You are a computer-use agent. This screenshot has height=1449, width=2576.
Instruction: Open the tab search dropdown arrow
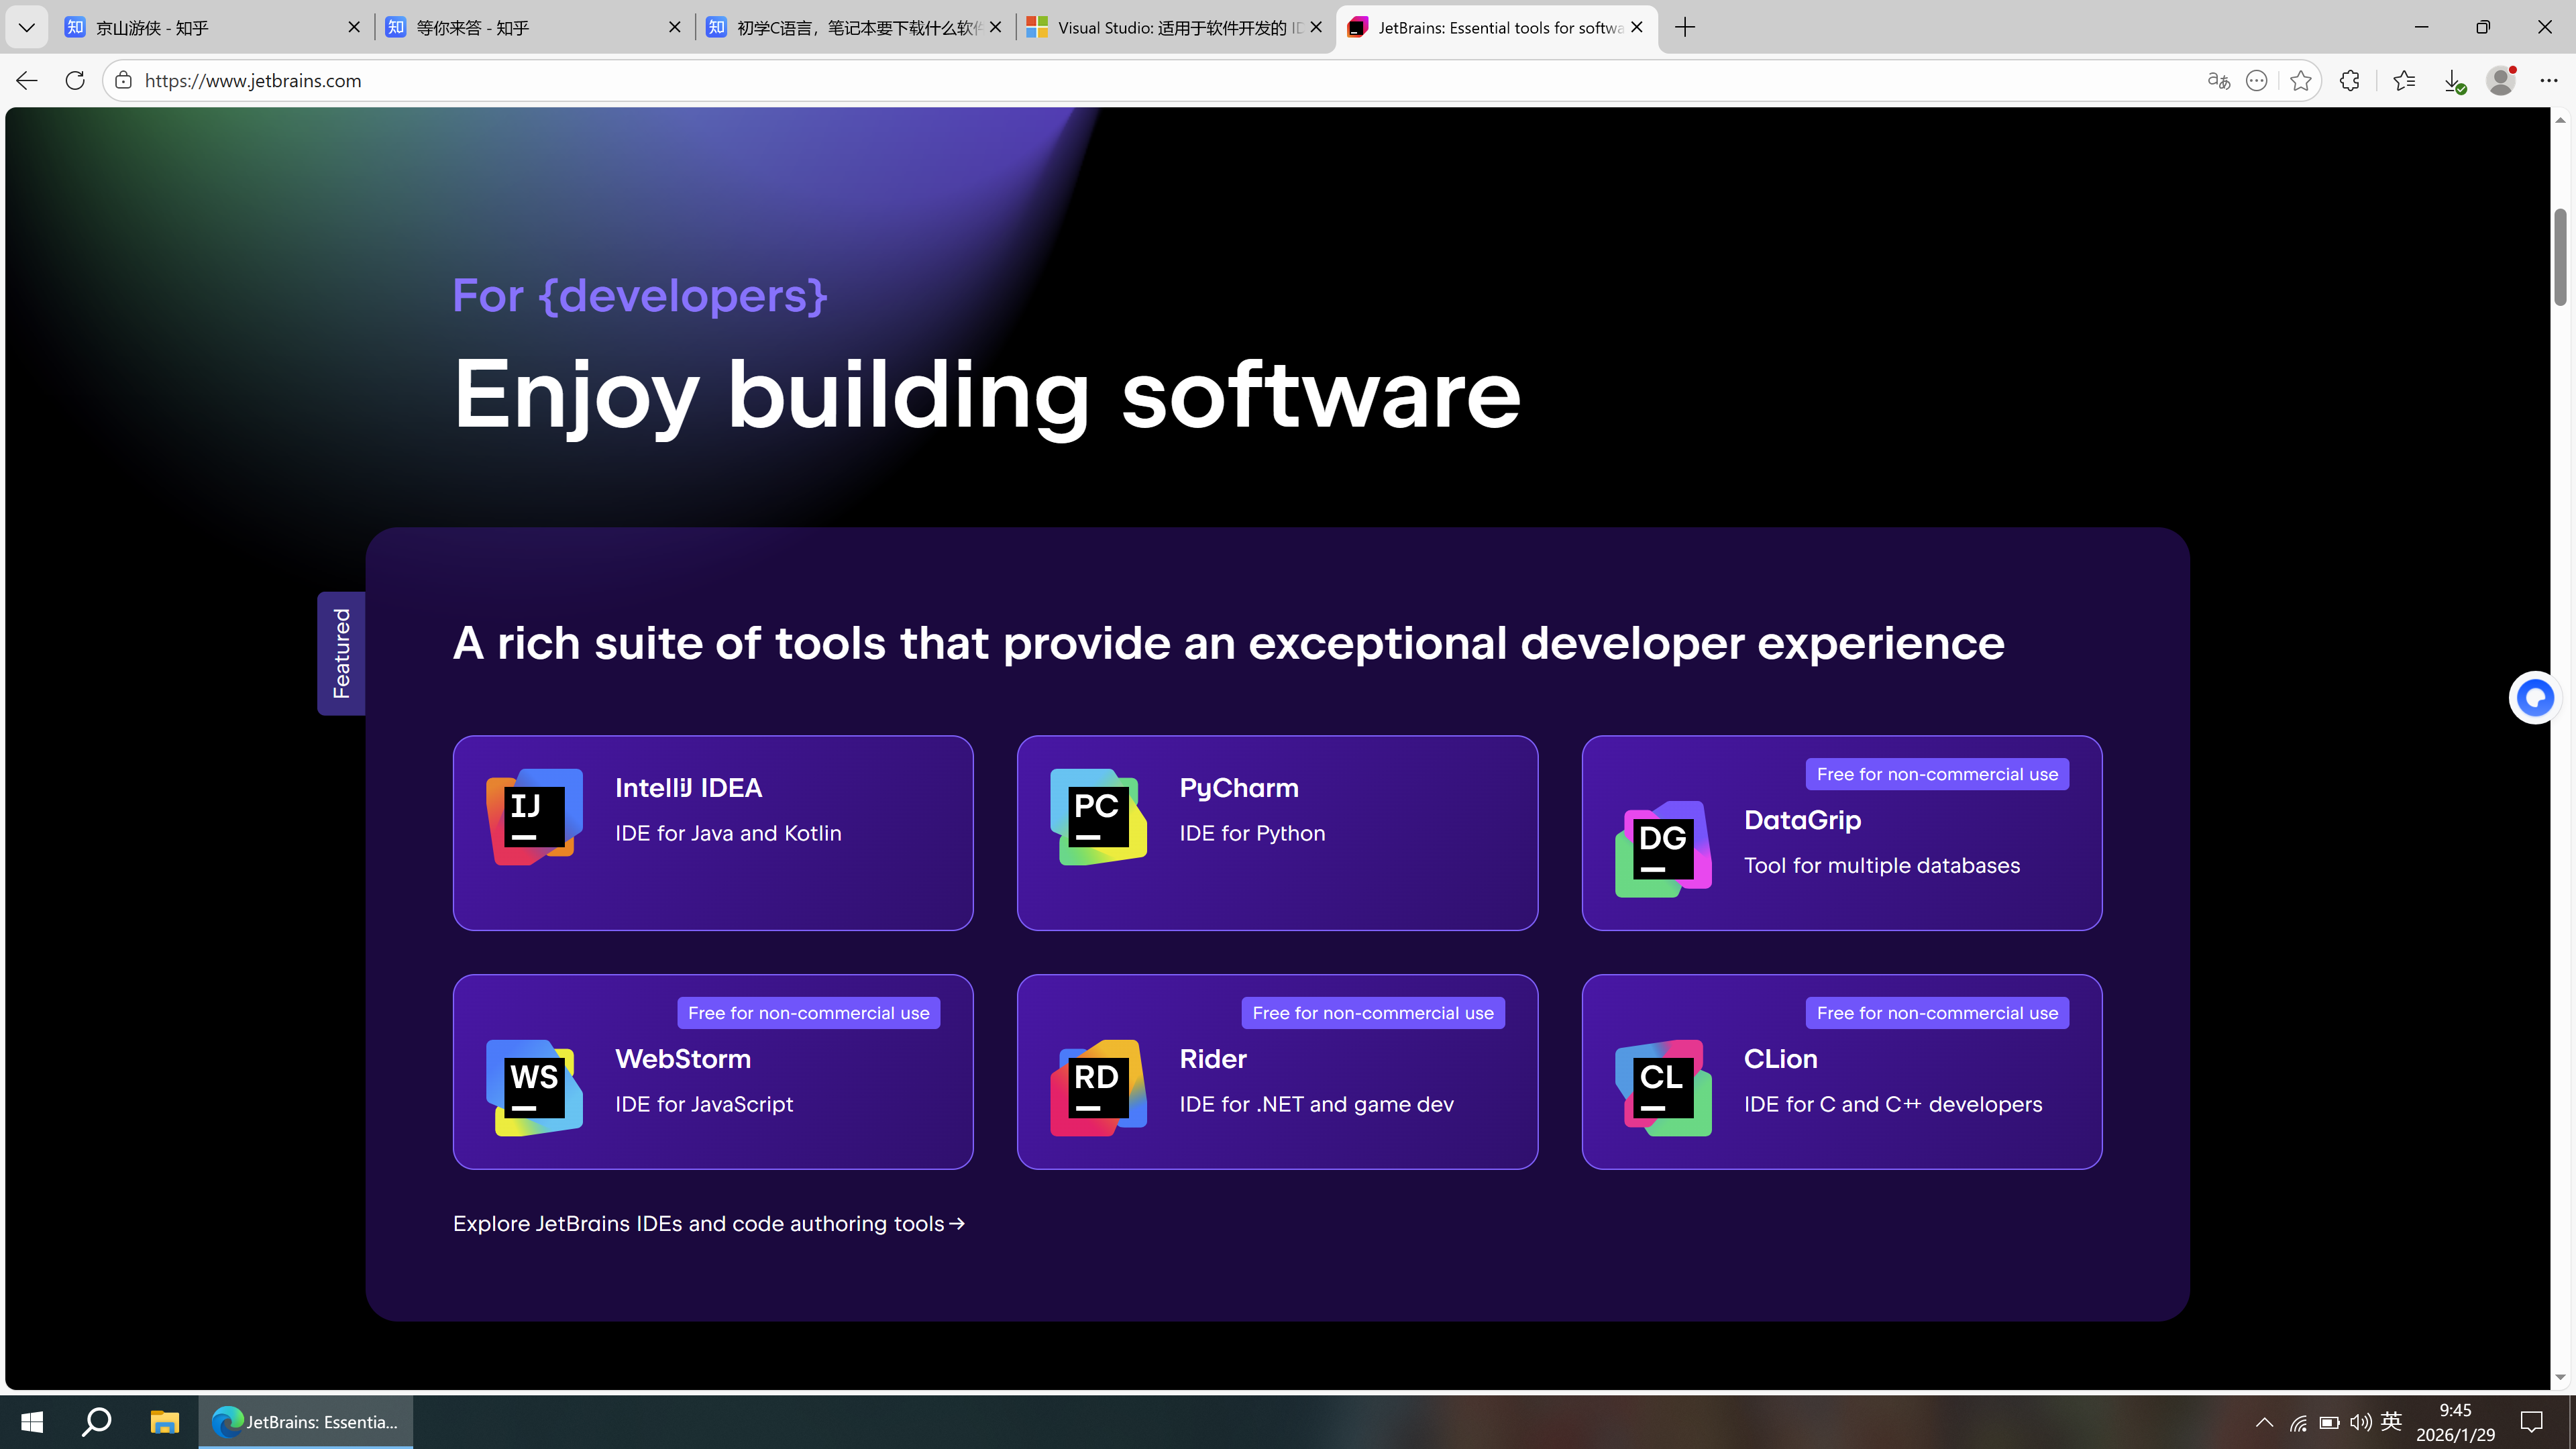(x=27, y=27)
